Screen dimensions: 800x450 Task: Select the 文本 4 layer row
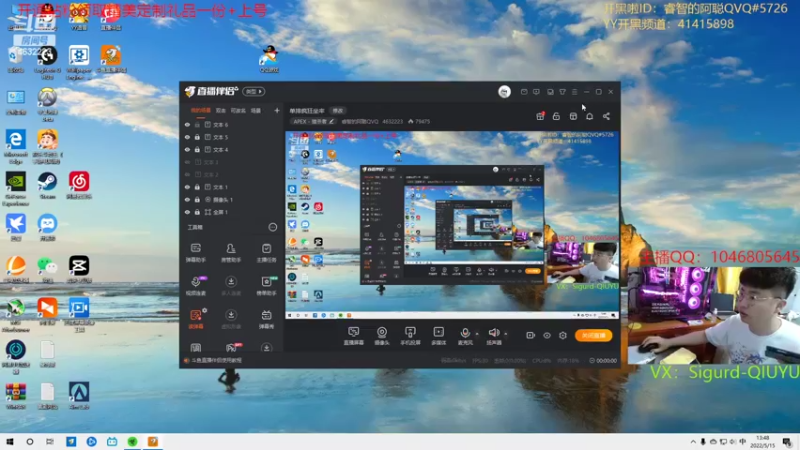tap(232, 149)
